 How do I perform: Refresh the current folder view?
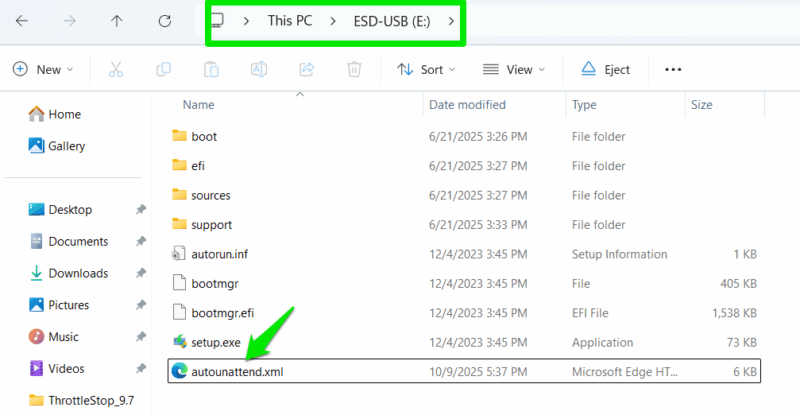[x=164, y=21]
